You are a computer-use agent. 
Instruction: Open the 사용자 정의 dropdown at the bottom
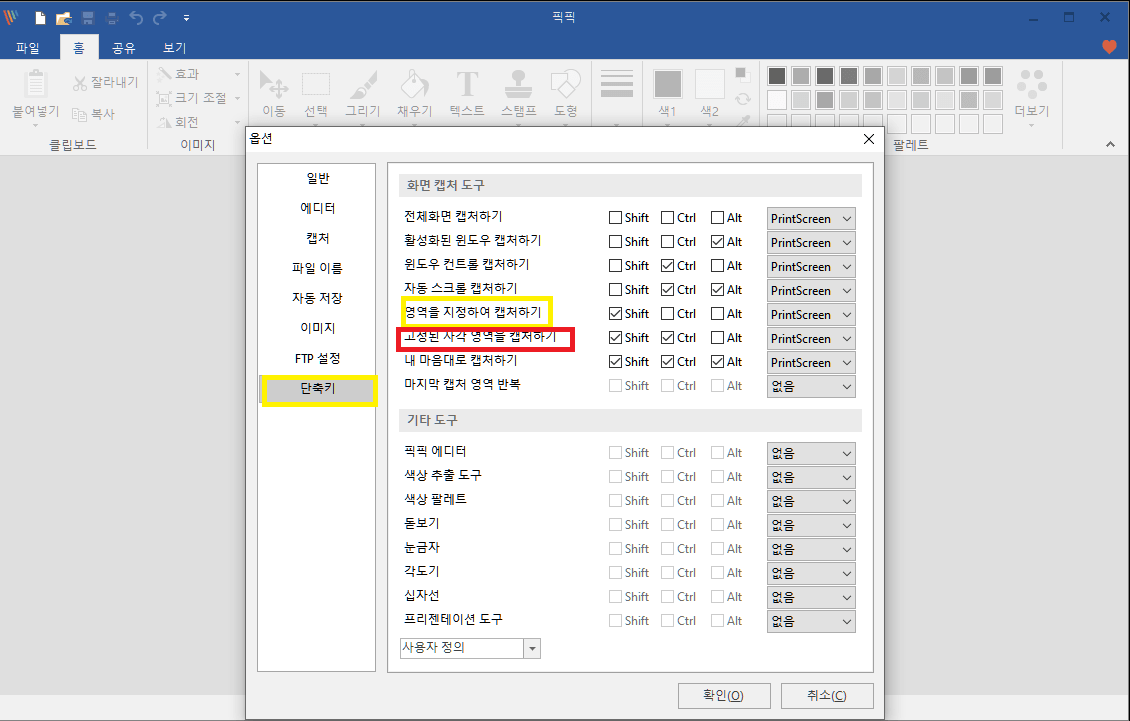pyautogui.click(x=532, y=648)
